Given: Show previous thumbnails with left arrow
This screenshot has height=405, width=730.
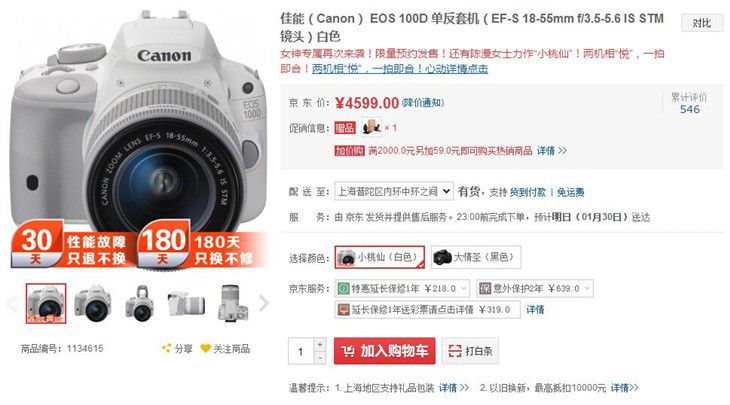Looking at the screenshot, I should [x=12, y=304].
